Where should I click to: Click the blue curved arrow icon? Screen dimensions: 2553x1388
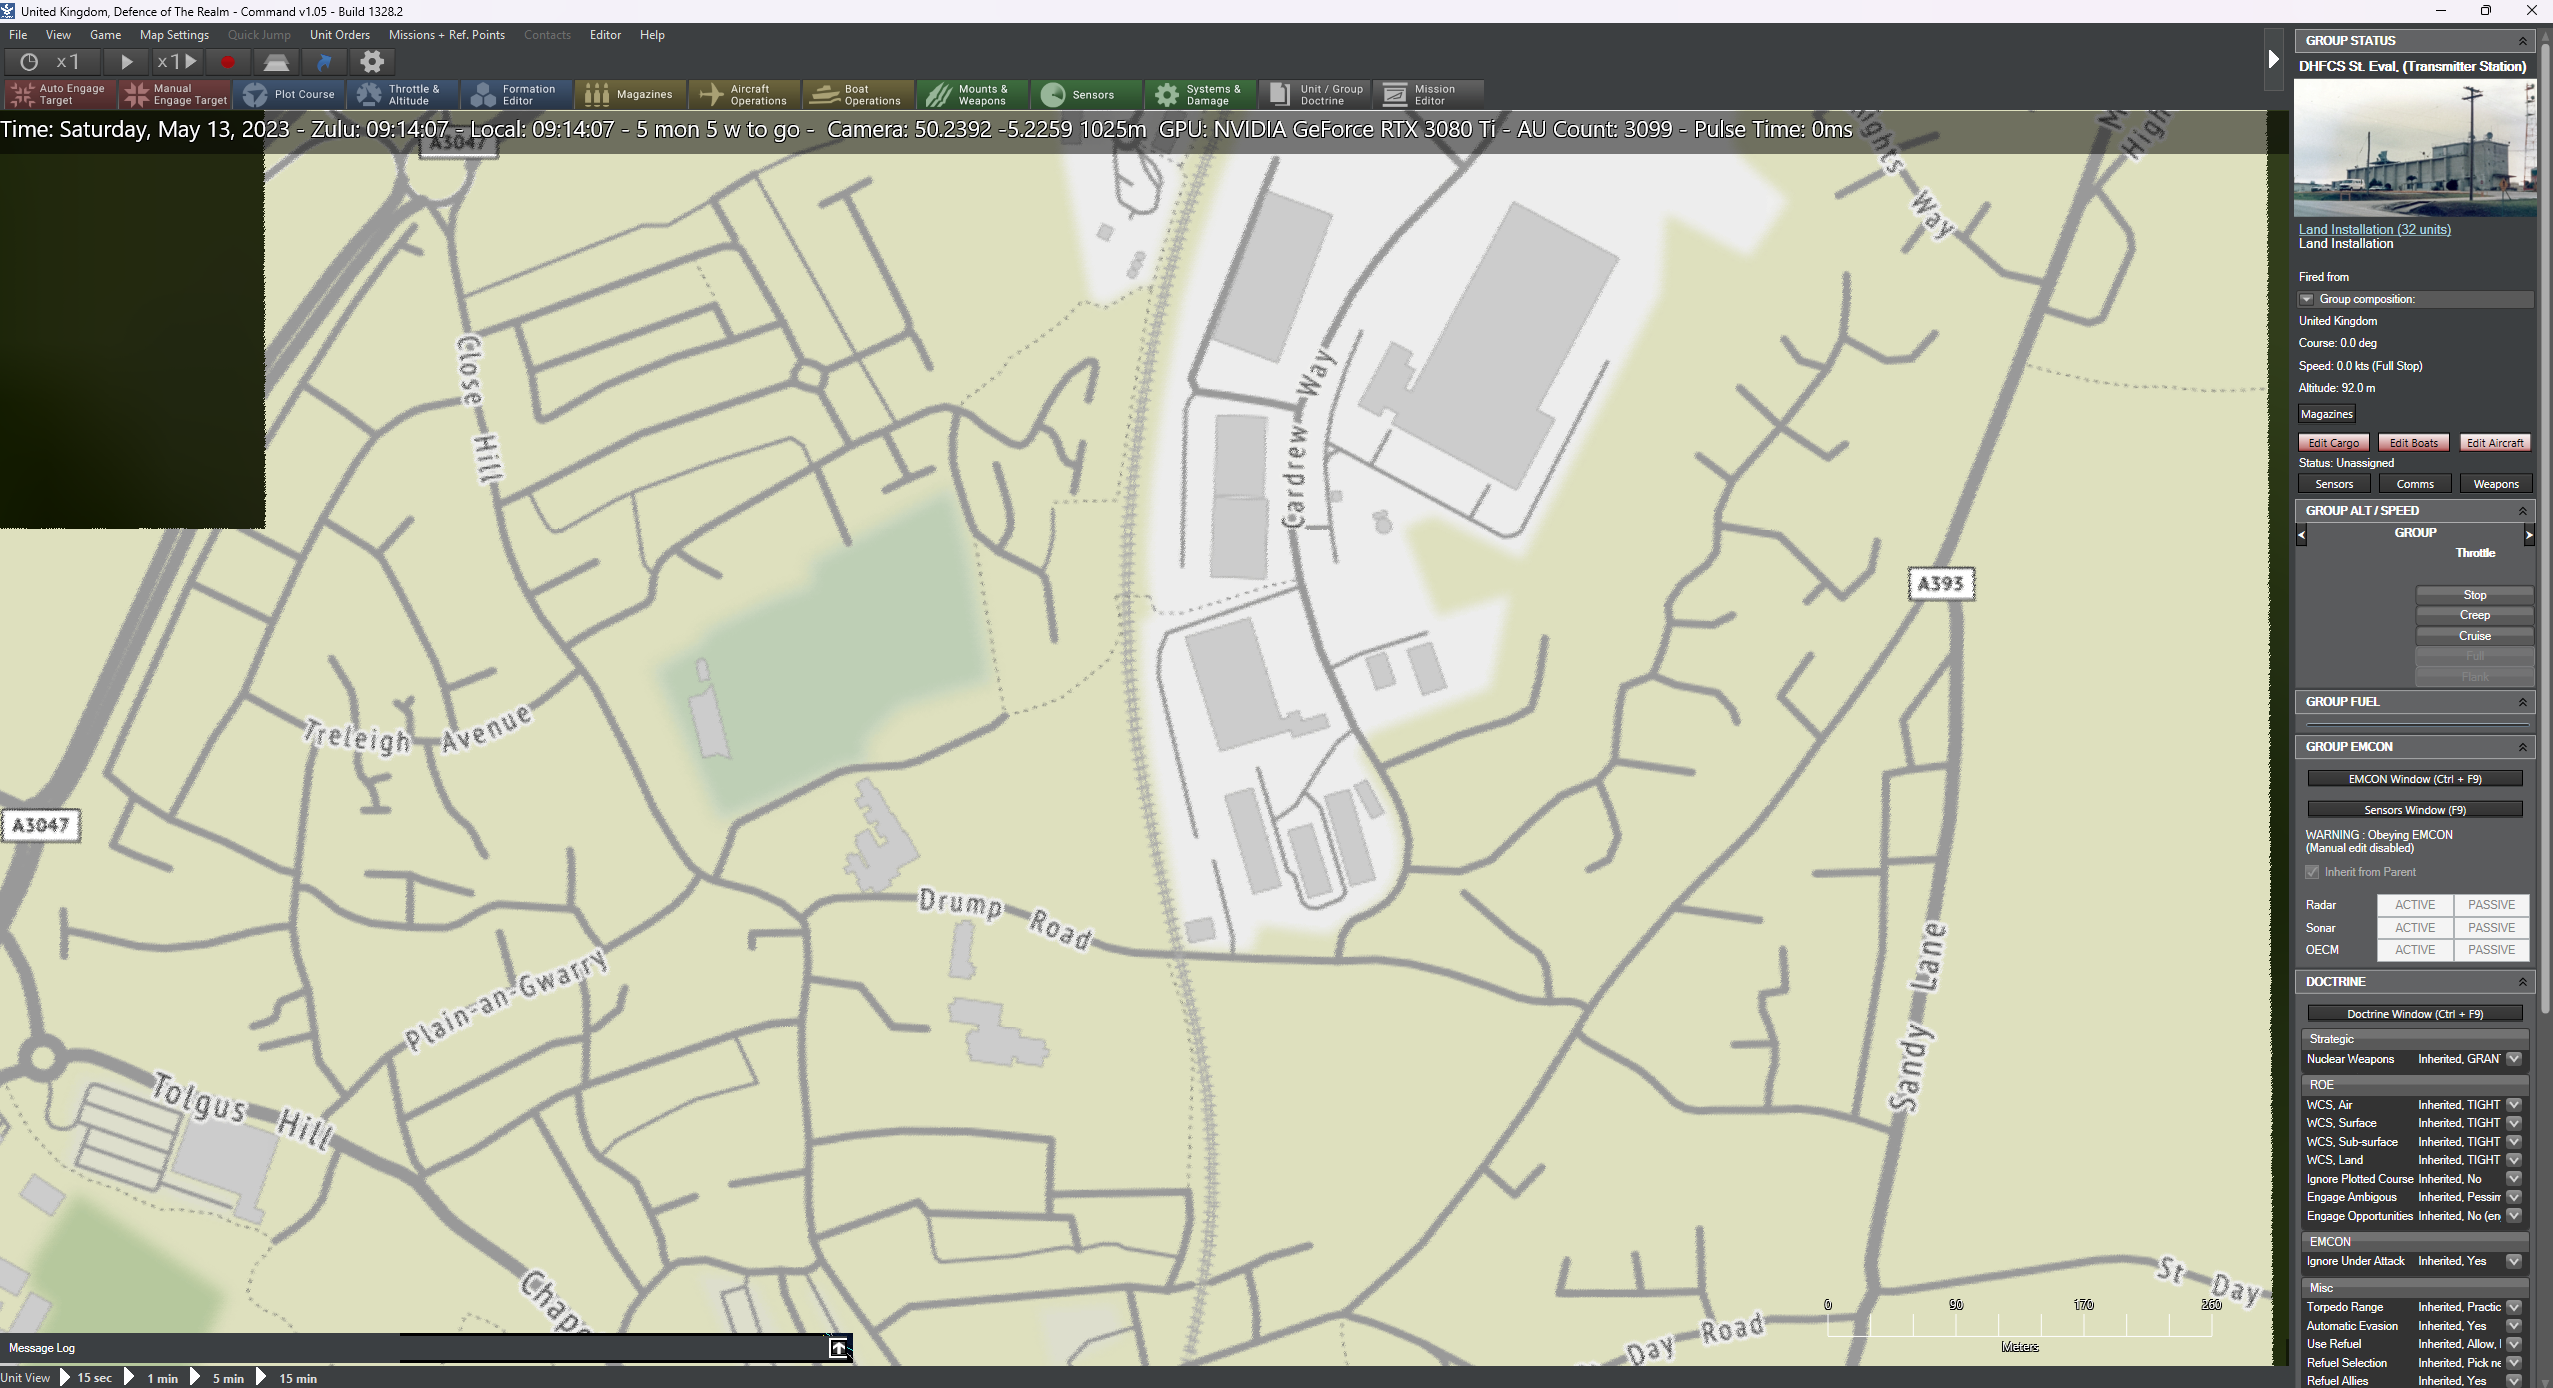tap(324, 62)
